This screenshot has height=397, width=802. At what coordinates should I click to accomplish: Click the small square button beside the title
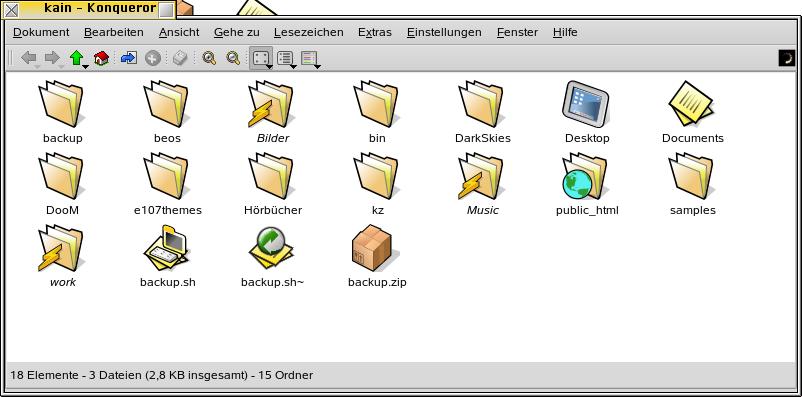pyautogui.click(x=166, y=10)
